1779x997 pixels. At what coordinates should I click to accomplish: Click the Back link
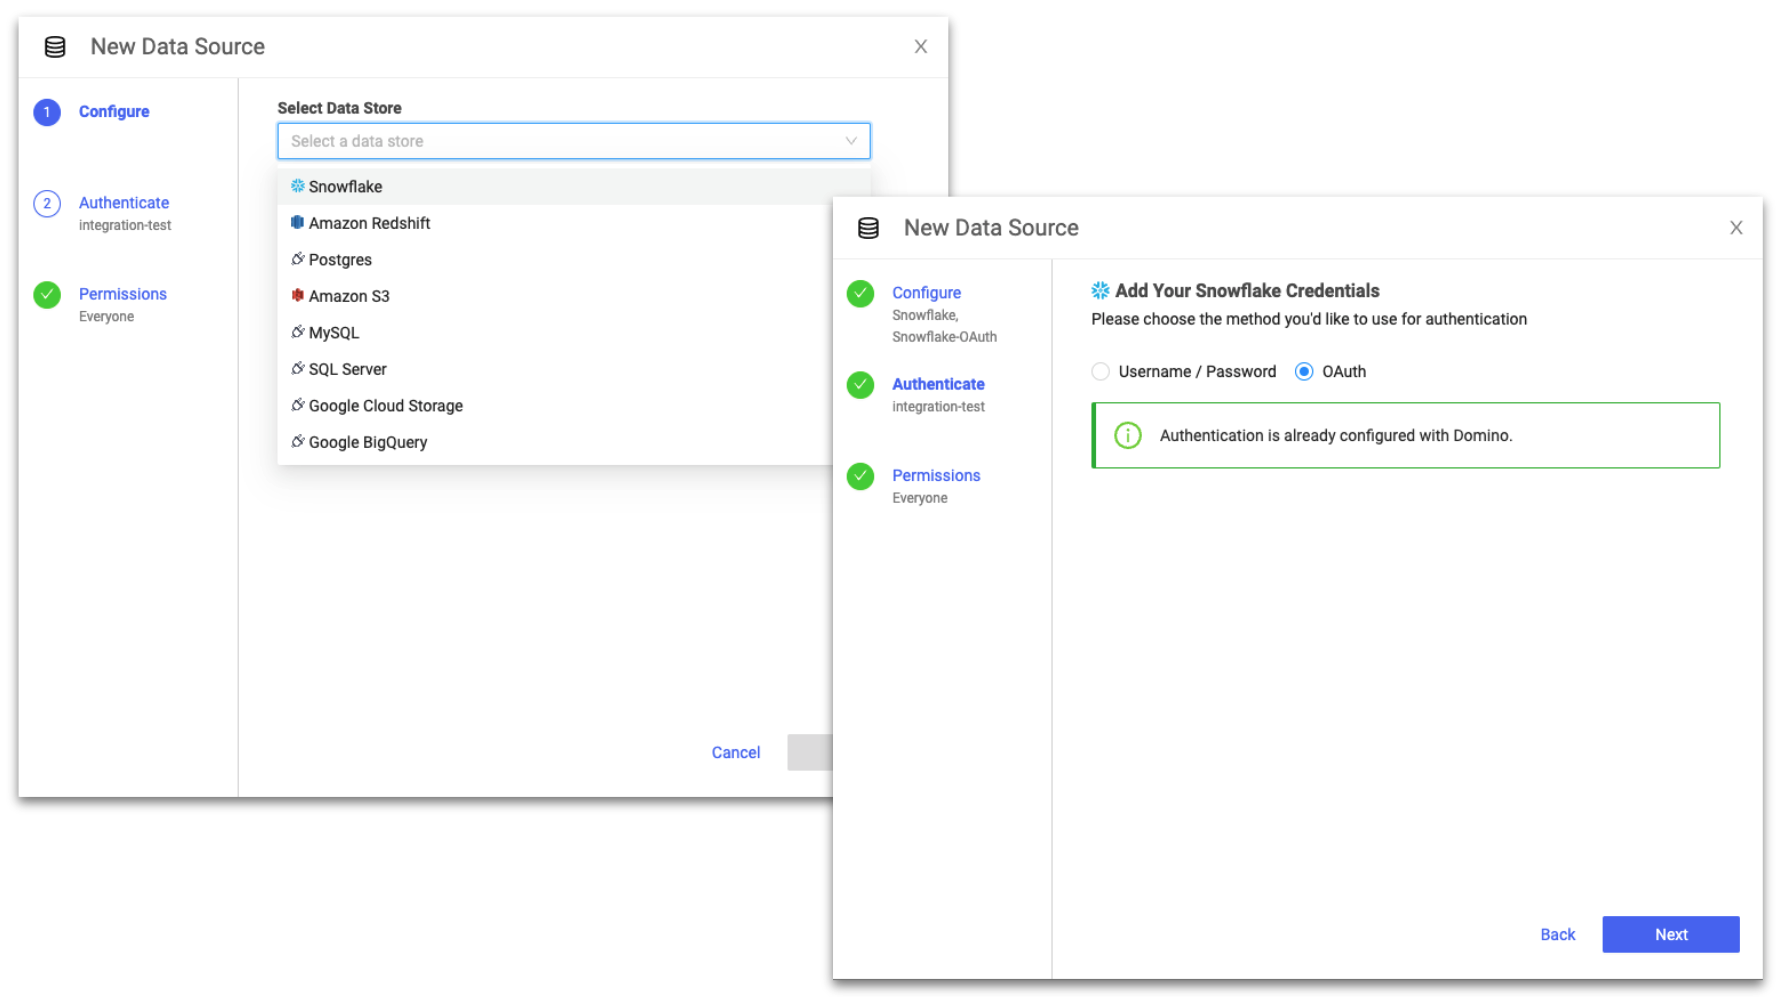1557,935
